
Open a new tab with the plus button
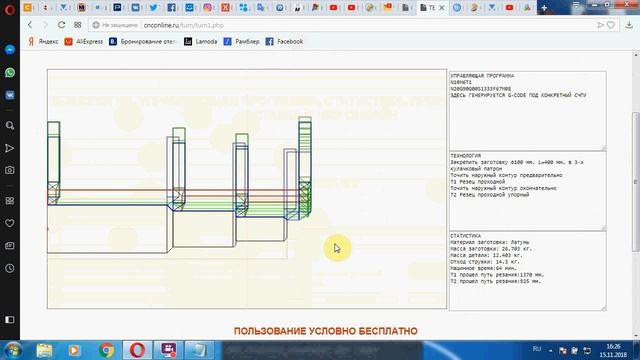[x=544, y=8]
